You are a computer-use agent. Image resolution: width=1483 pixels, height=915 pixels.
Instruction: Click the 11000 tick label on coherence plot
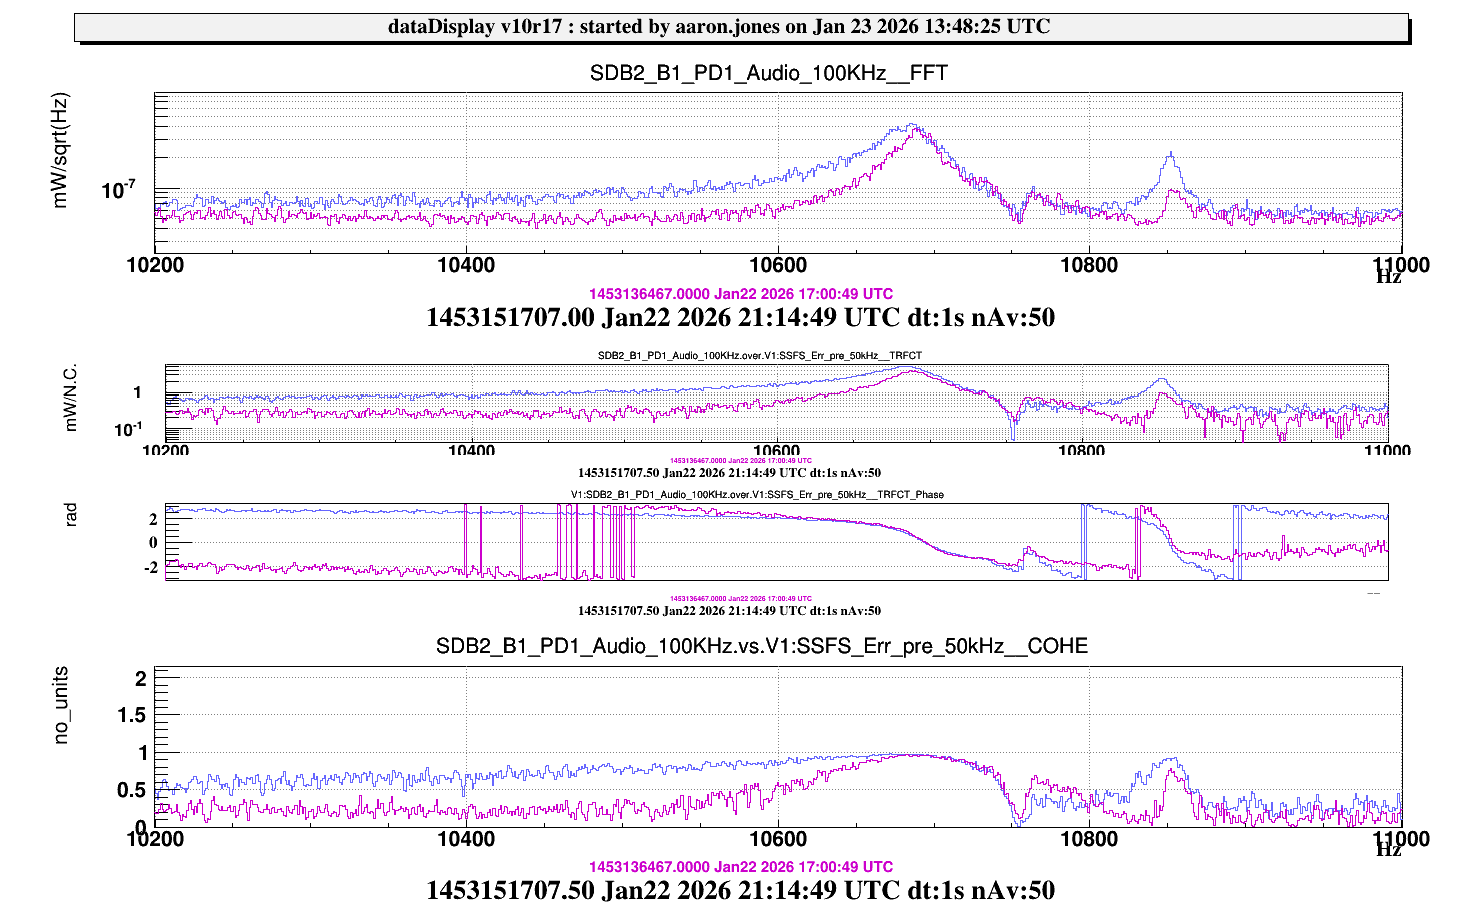click(1400, 839)
